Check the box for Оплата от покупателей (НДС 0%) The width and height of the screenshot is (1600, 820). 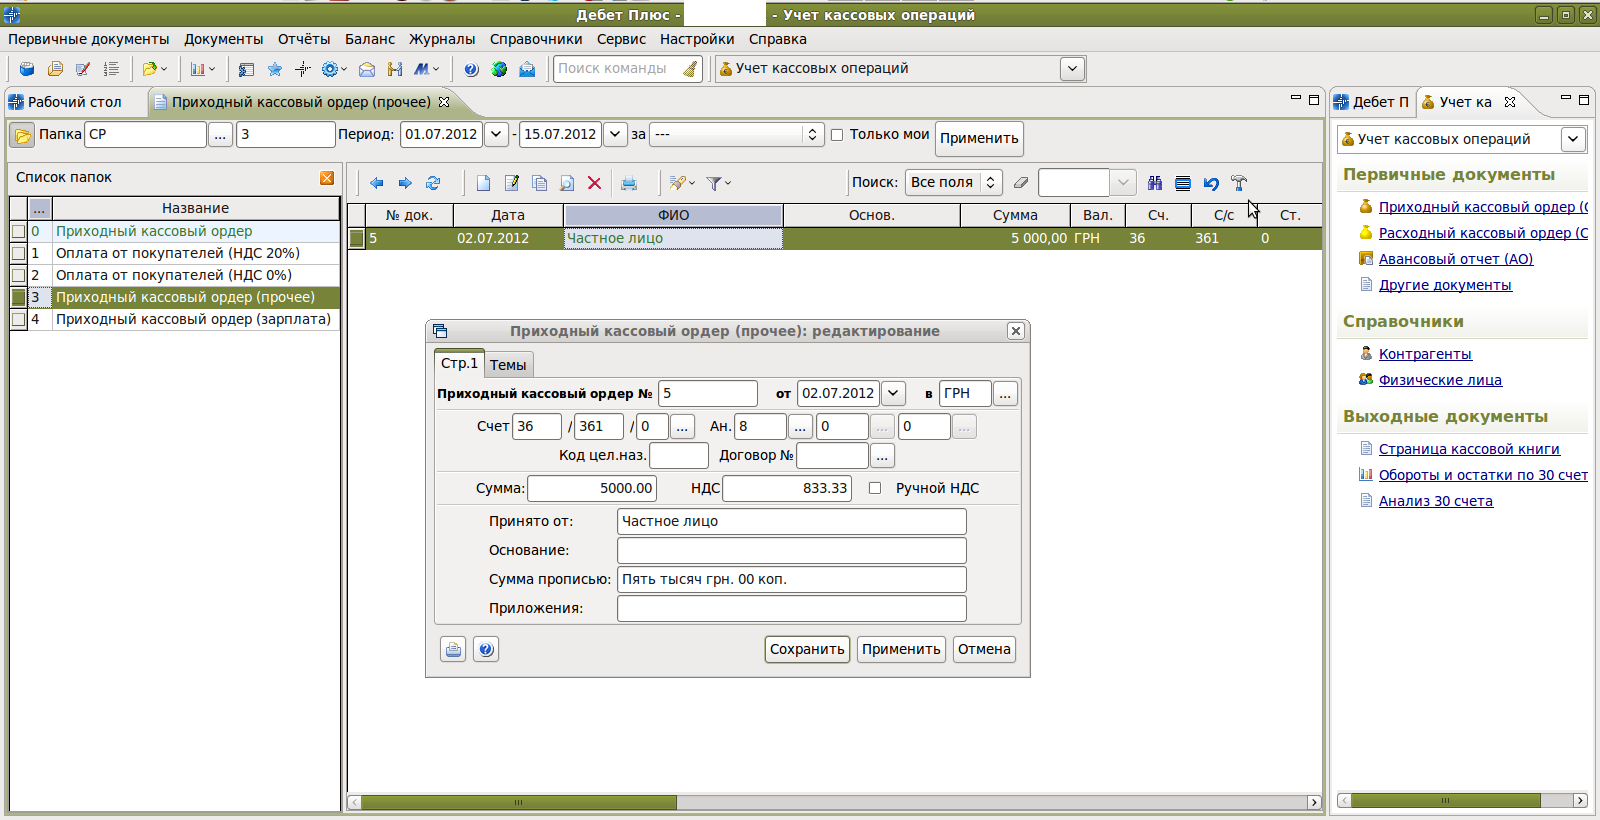(18, 275)
